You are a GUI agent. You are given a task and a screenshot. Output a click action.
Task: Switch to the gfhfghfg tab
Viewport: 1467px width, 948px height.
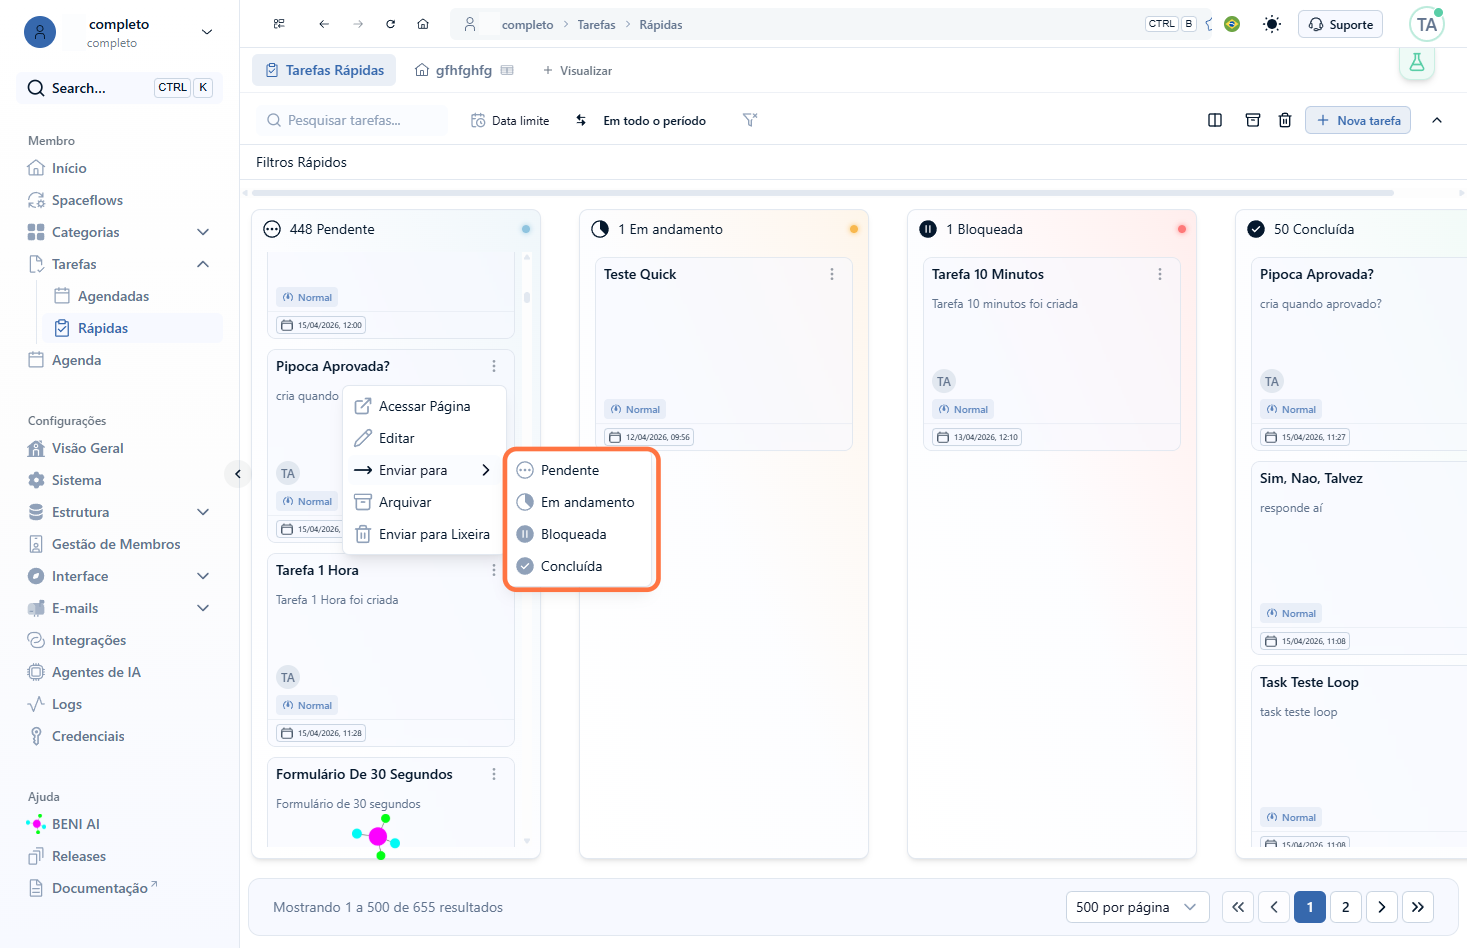click(464, 70)
